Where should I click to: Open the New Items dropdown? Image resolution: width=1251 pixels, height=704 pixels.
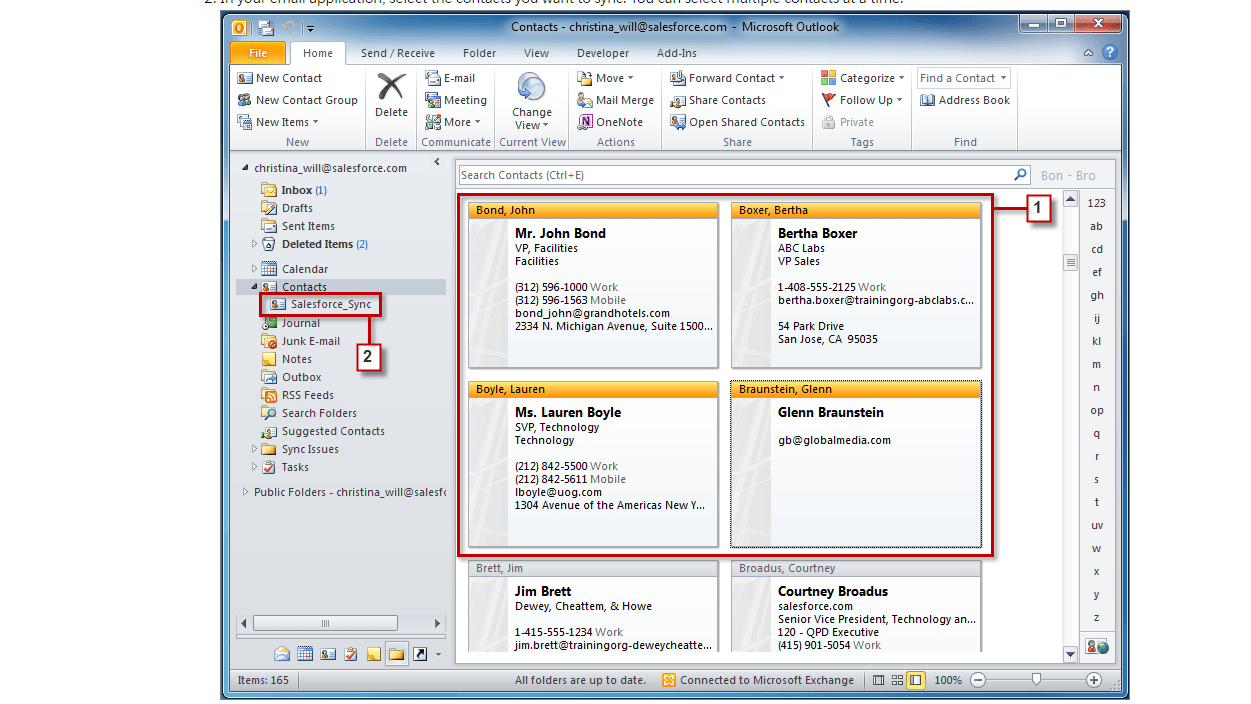coord(278,122)
